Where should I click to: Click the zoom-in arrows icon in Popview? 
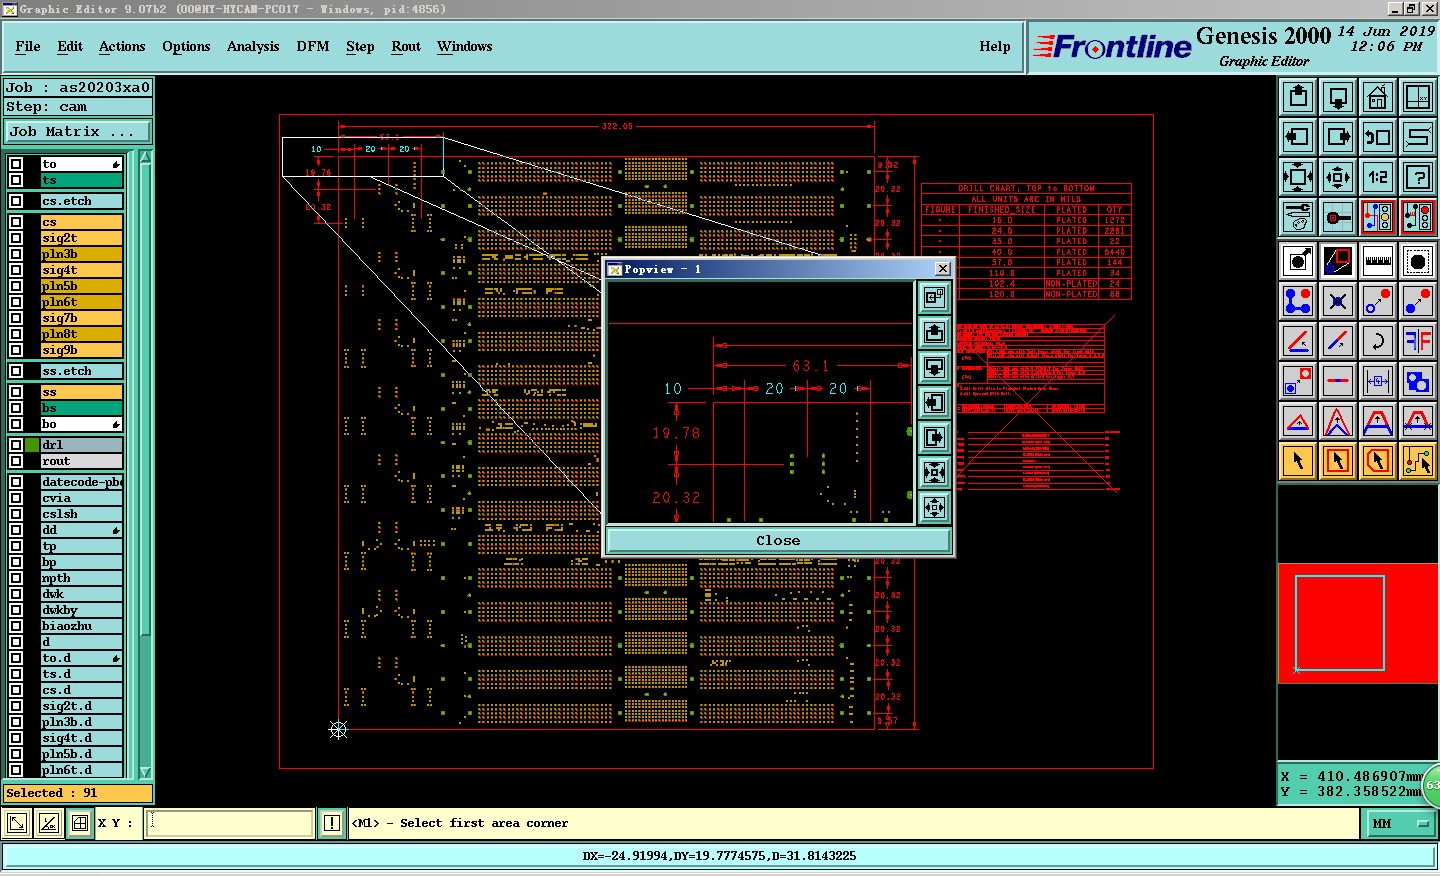pos(934,472)
